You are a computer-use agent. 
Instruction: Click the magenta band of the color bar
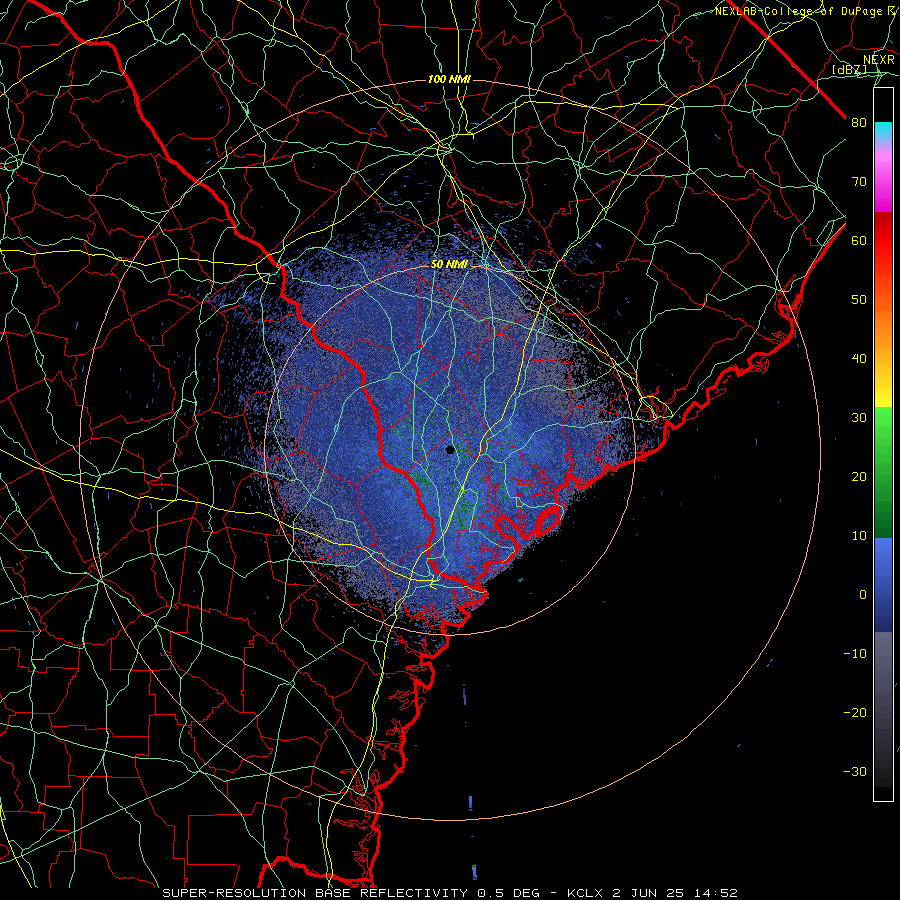coord(883,178)
